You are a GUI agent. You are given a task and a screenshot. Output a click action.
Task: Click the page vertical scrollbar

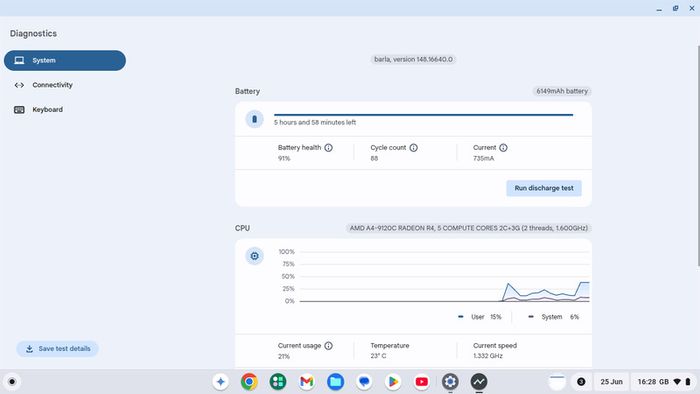pyautogui.click(x=698, y=156)
